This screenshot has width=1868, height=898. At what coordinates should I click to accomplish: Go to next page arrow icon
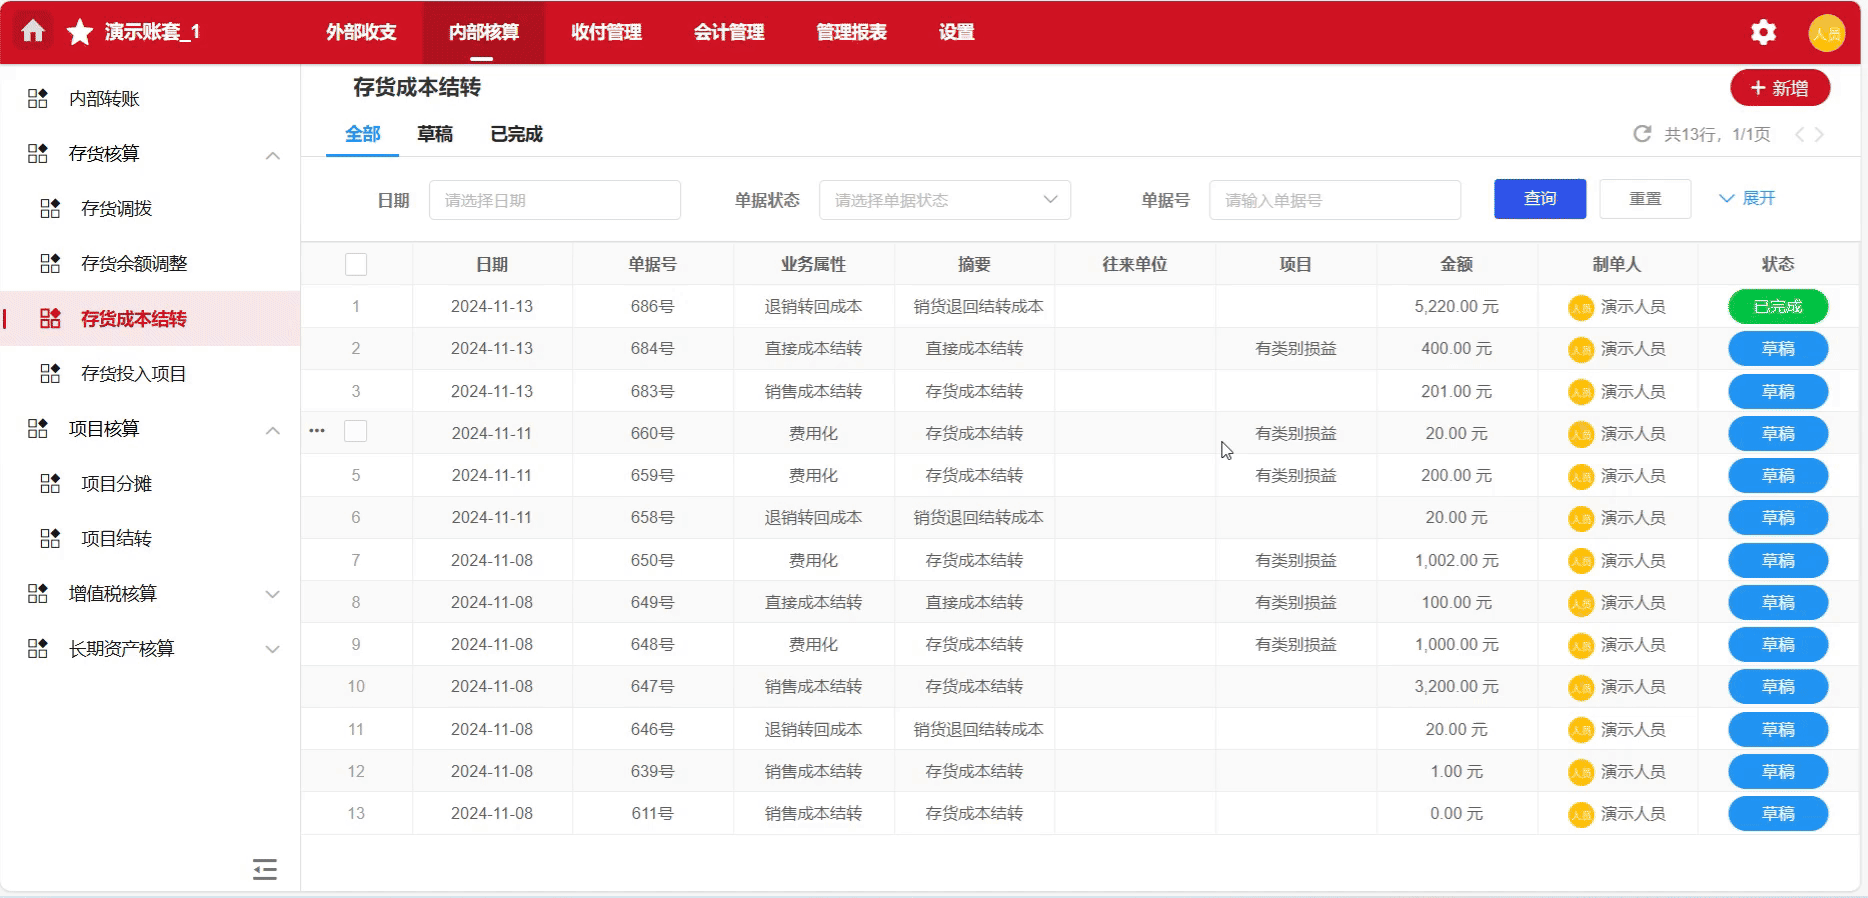tap(1820, 135)
